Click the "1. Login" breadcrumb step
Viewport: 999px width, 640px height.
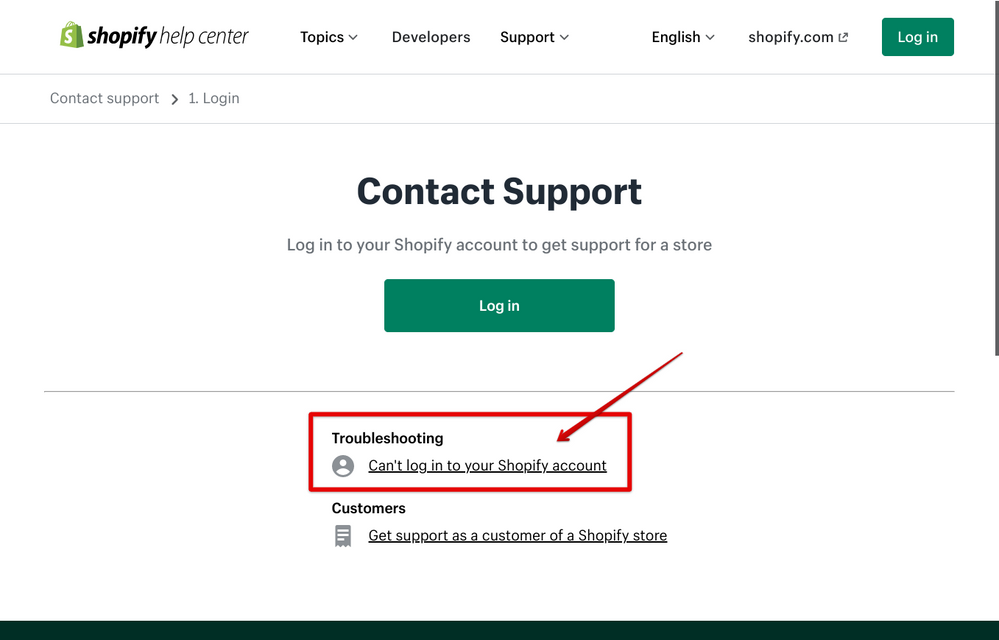point(214,99)
